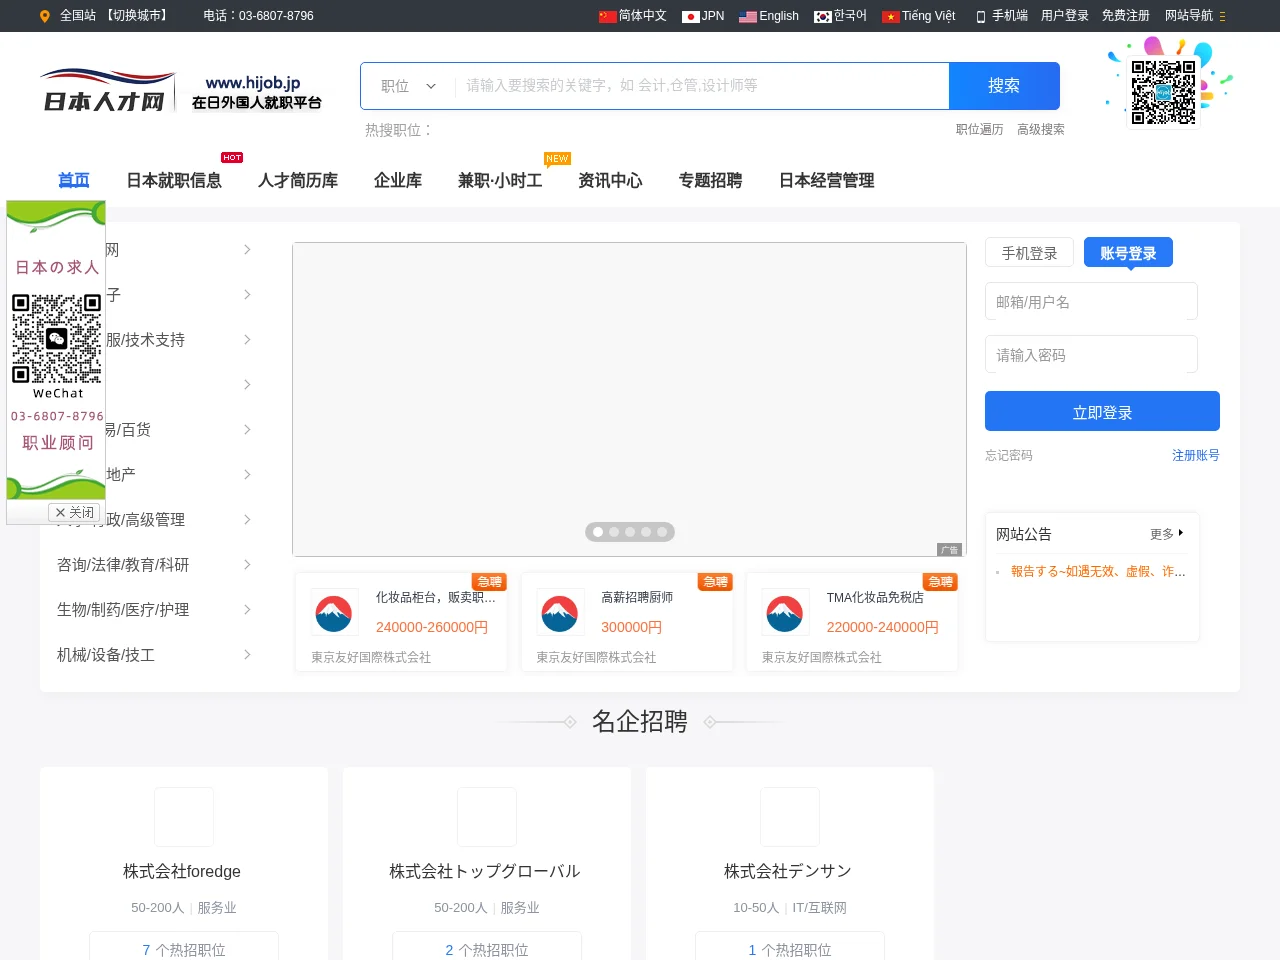Open the 人才简历库 navigation item
This screenshot has height=960, width=1280.
pos(298,181)
